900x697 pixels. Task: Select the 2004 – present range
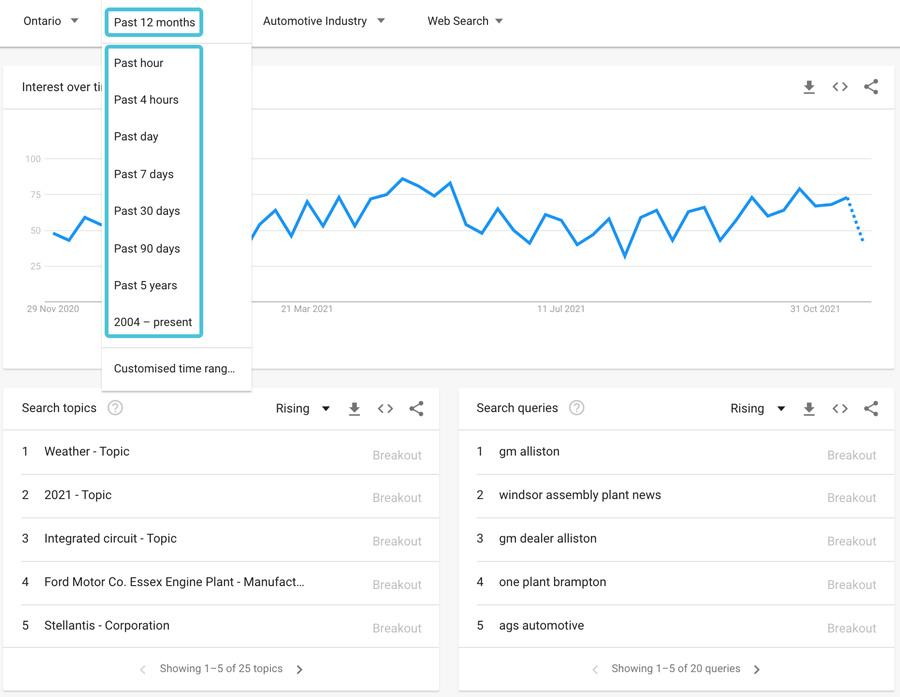pos(153,322)
